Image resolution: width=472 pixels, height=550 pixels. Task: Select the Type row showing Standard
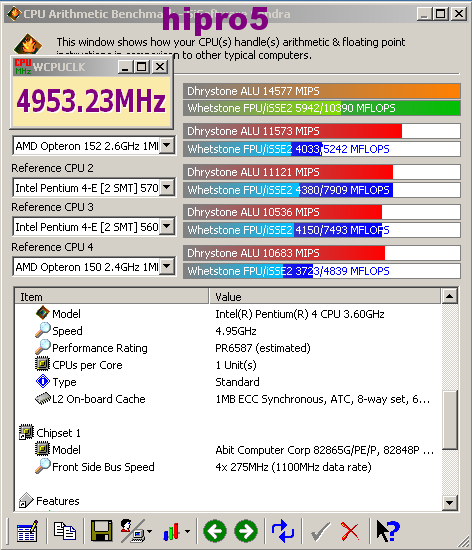pyautogui.click(x=228, y=382)
